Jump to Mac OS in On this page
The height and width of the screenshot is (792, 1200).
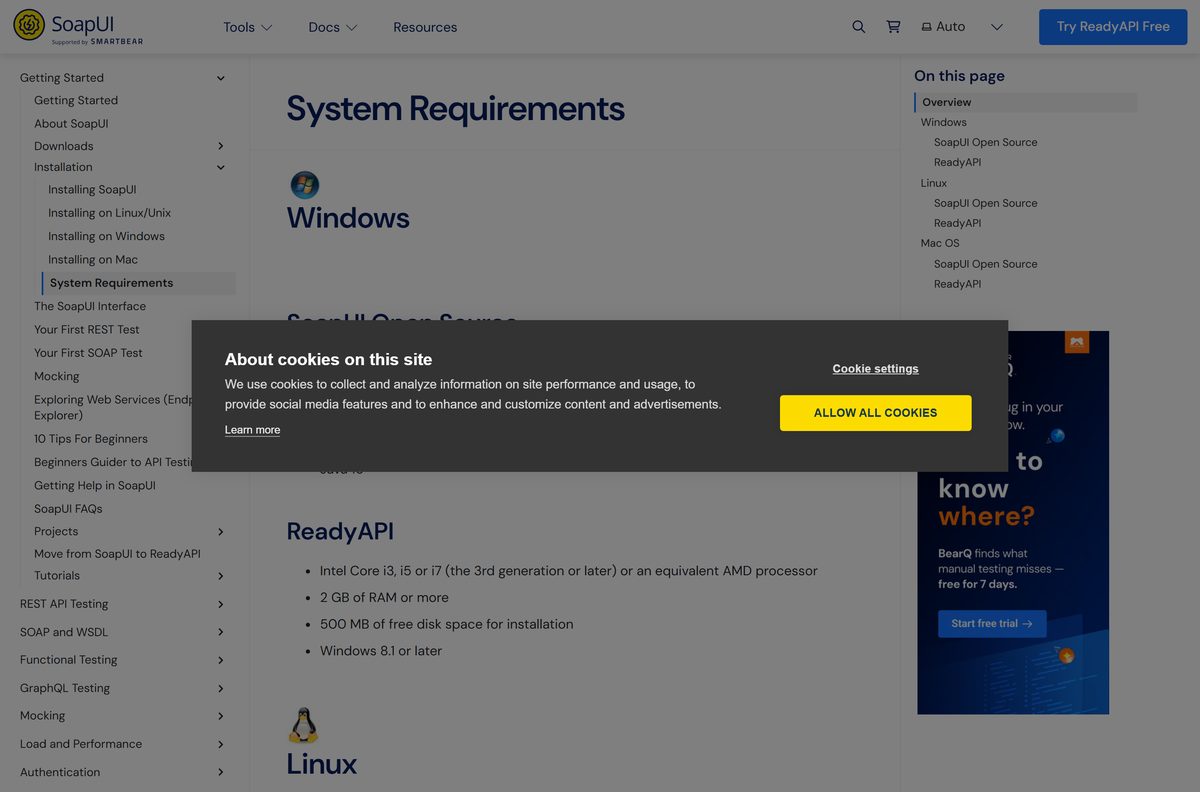(939, 243)
